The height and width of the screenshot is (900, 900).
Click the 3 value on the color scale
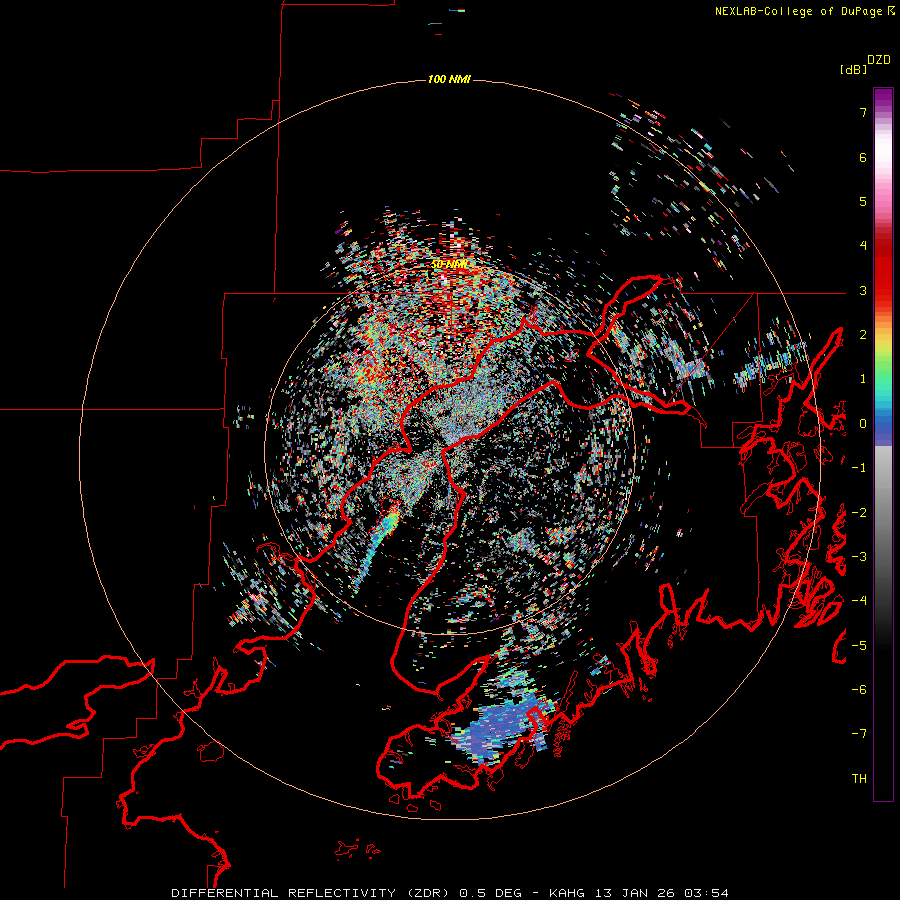[863, 290]
